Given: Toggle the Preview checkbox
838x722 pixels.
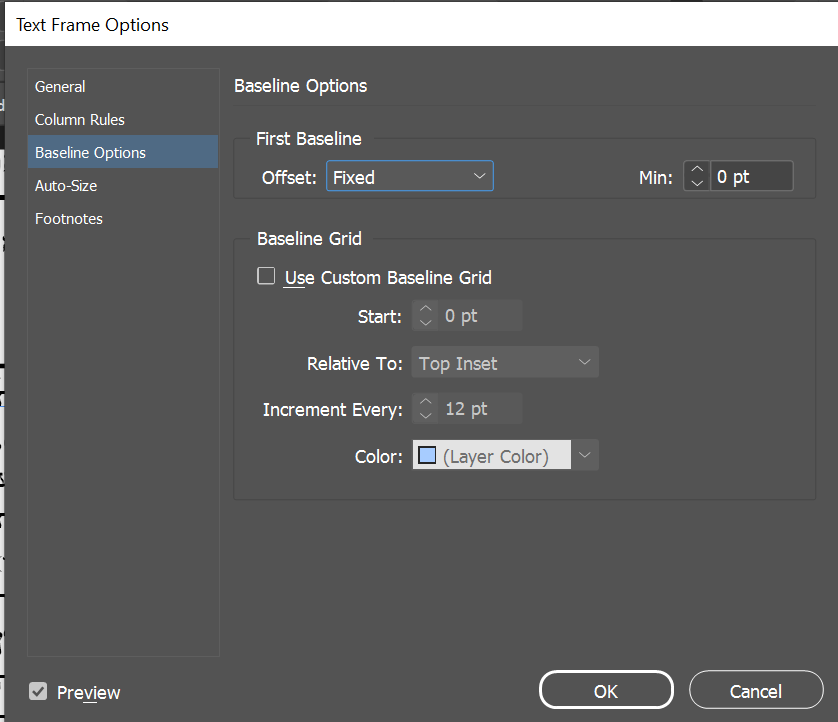Looking at the screenshot, I should coord(38,691).
